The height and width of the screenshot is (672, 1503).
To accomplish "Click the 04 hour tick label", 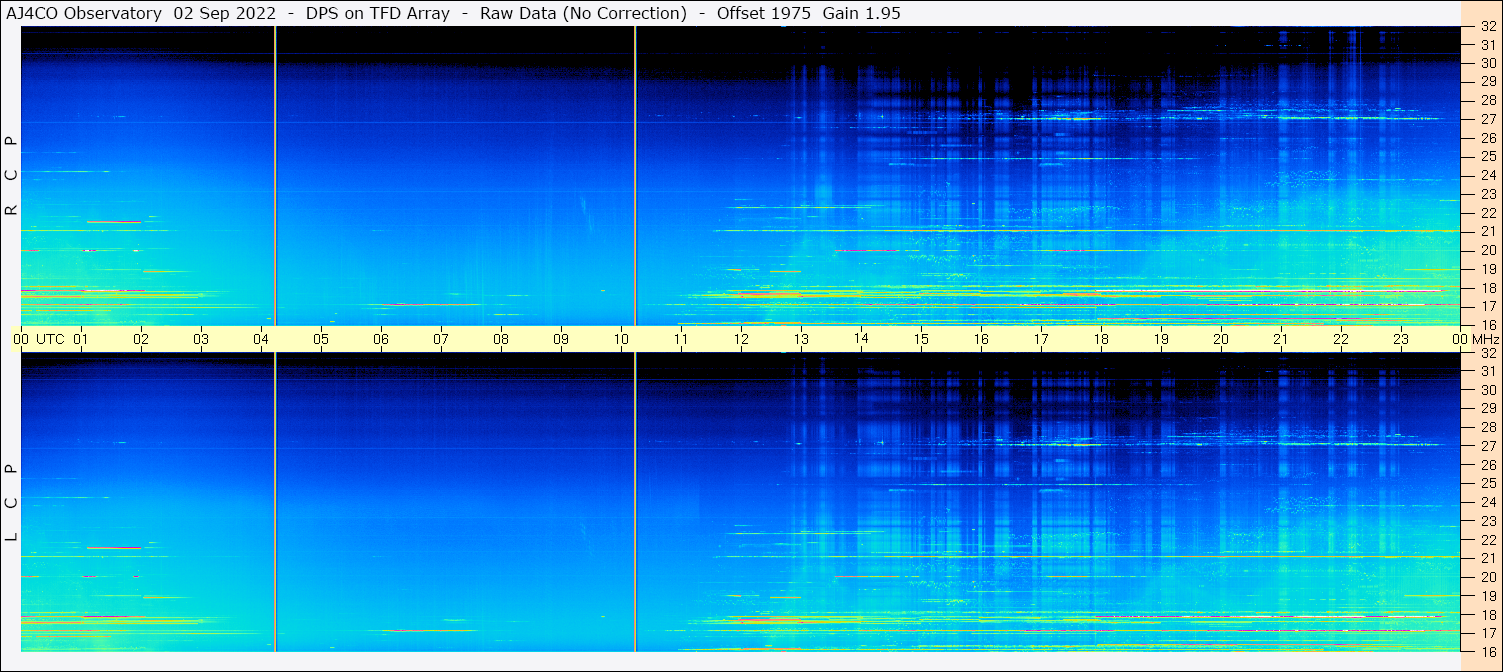I will tap(261, 339).
